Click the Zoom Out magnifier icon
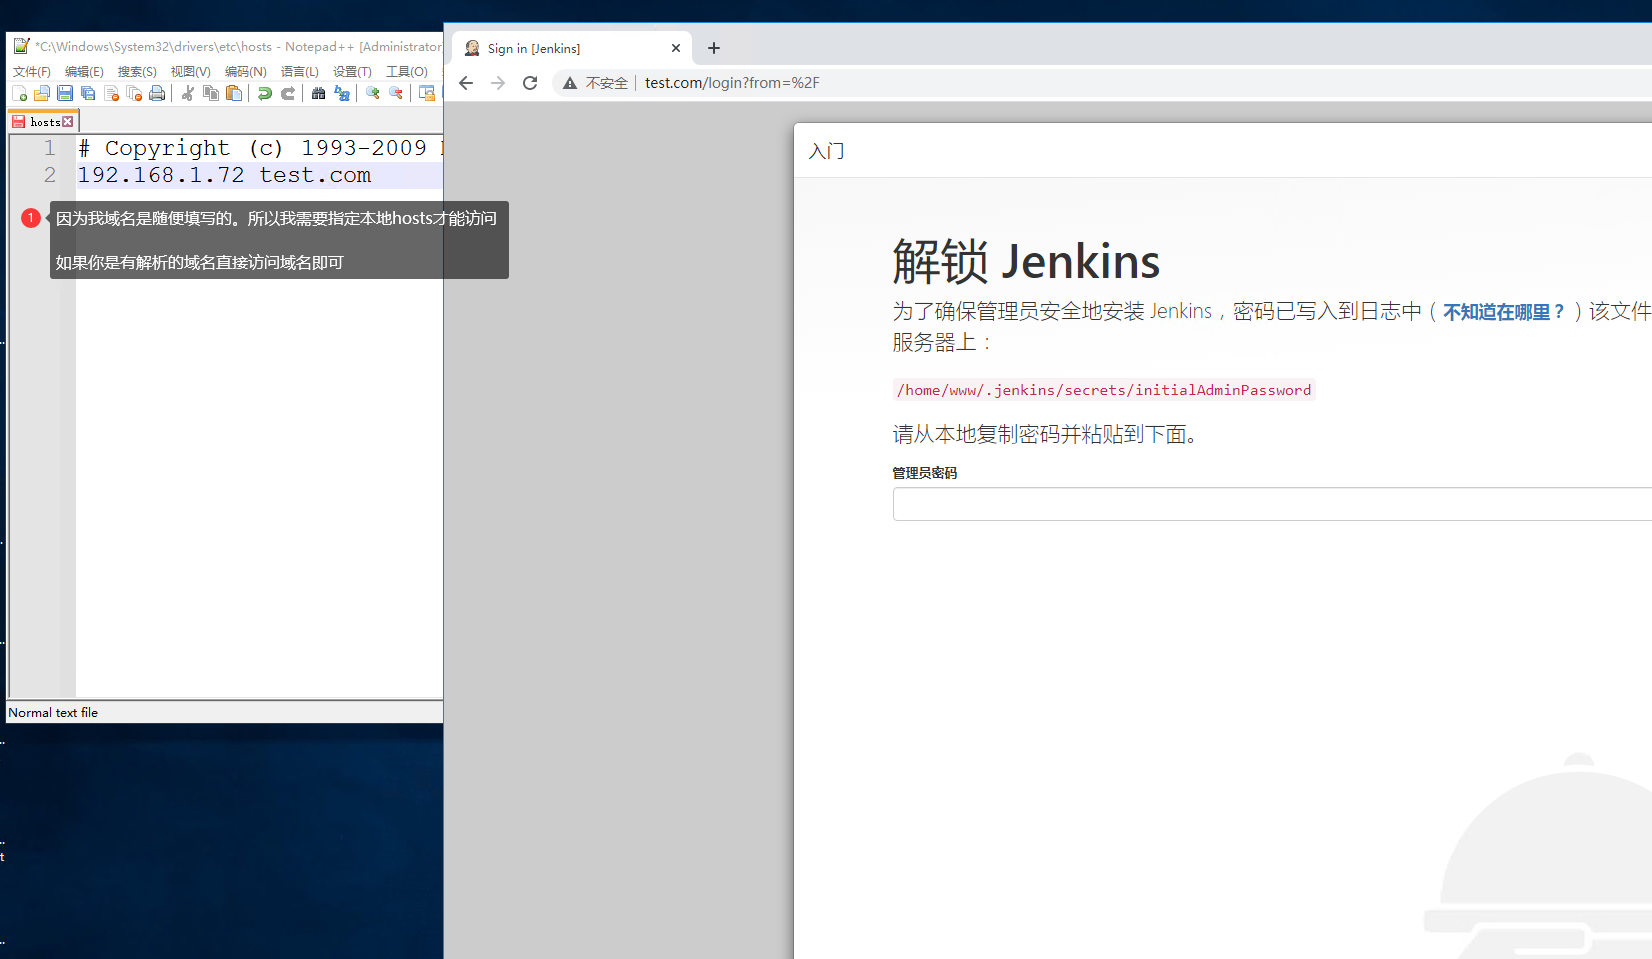 point(396,93)
